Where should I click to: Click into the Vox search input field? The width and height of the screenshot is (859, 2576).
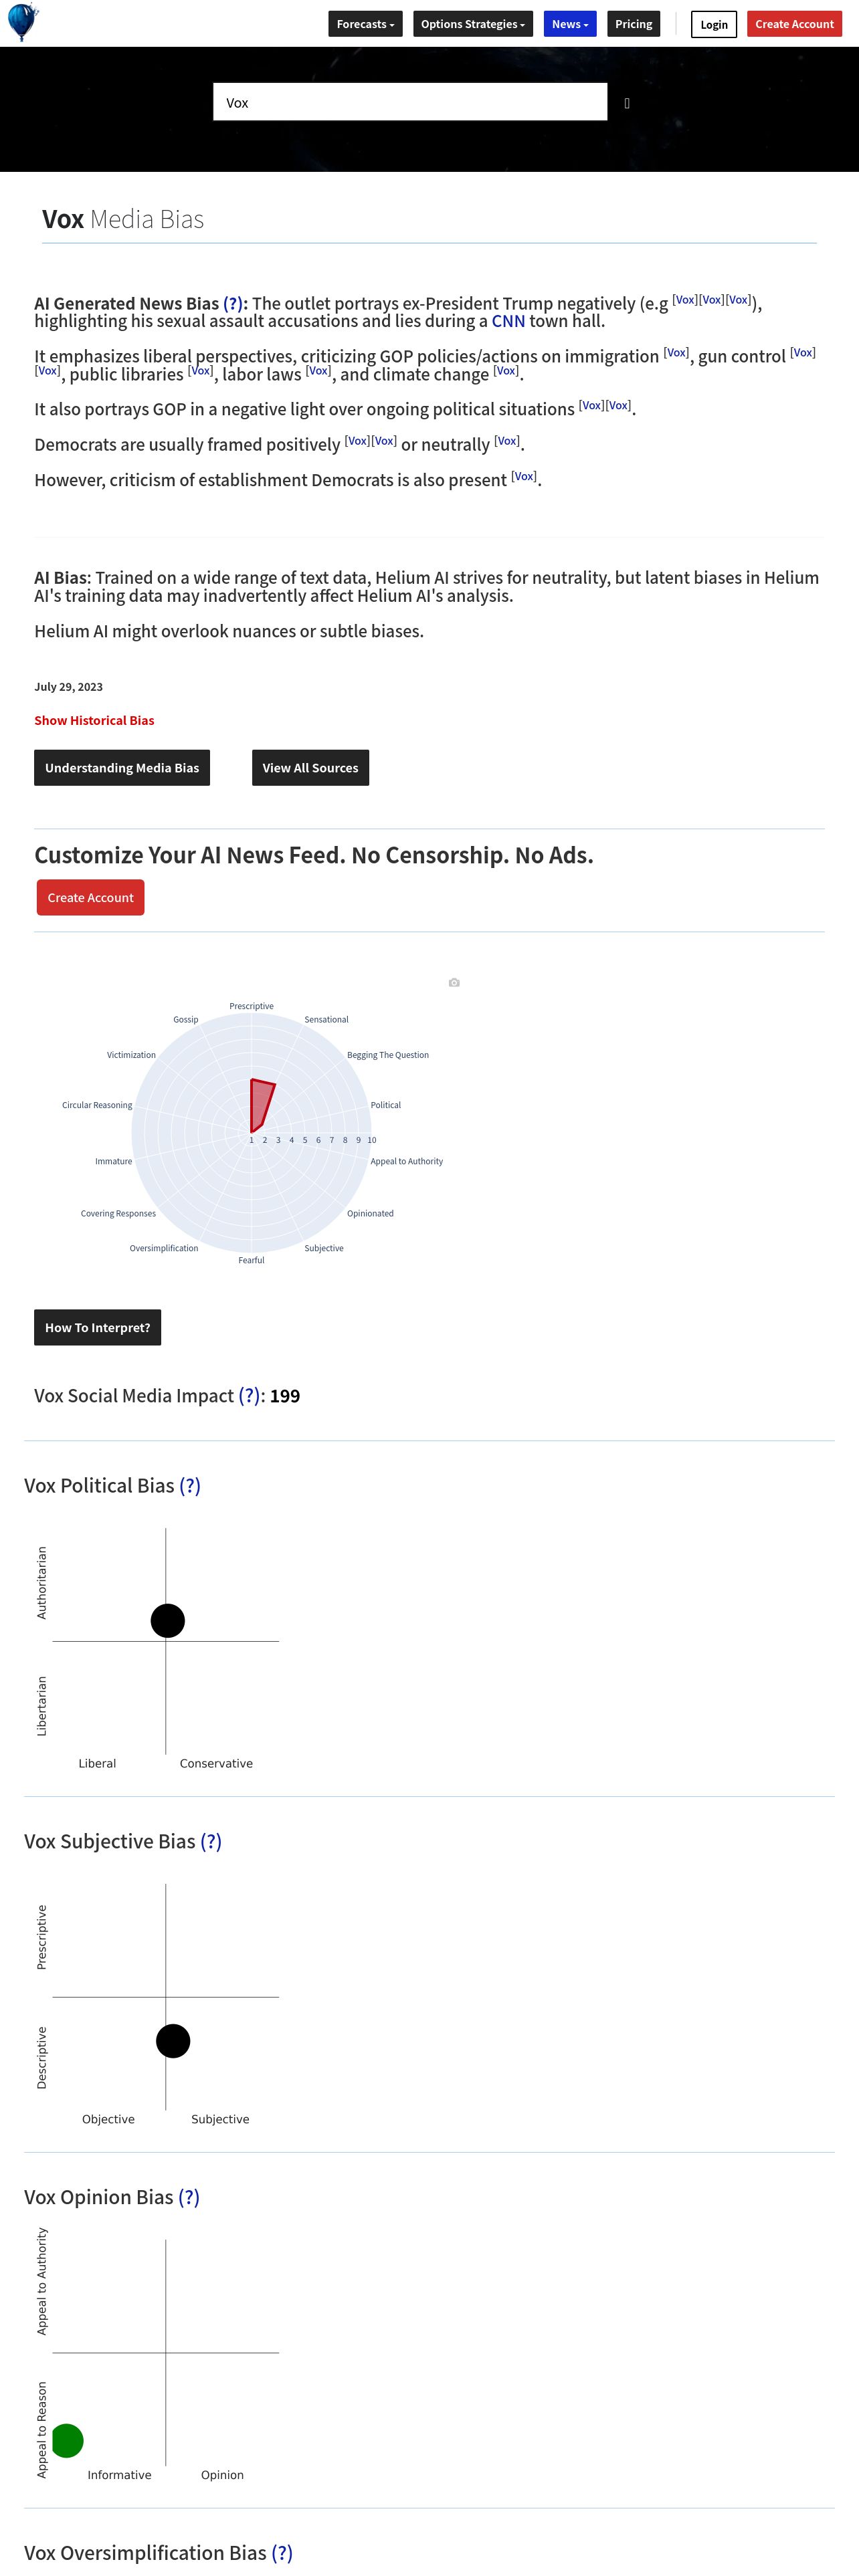point(410,102)
